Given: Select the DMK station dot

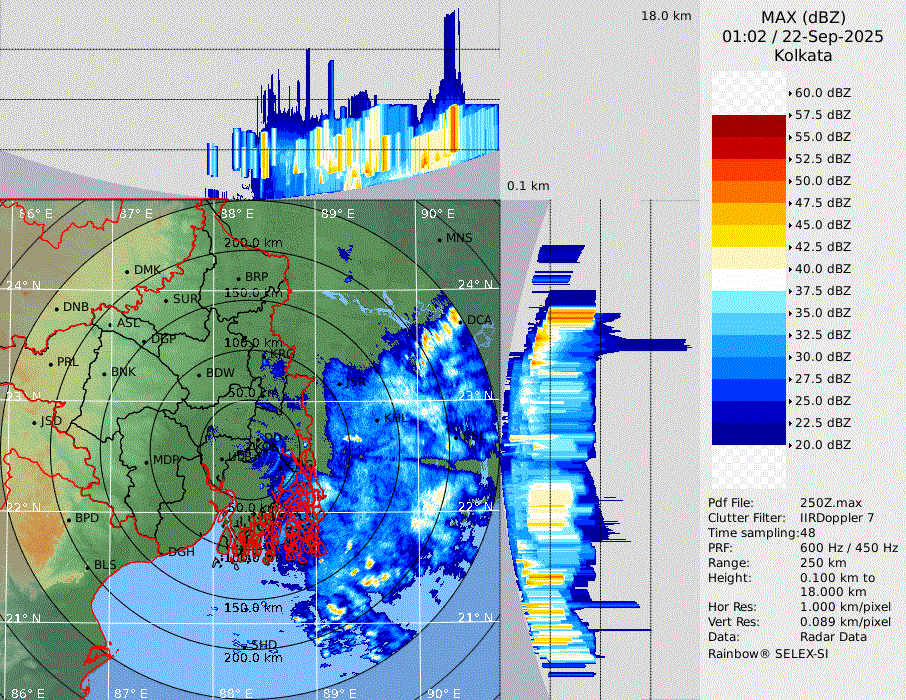Looking at the screenshot, I should [x=128, y=271].
